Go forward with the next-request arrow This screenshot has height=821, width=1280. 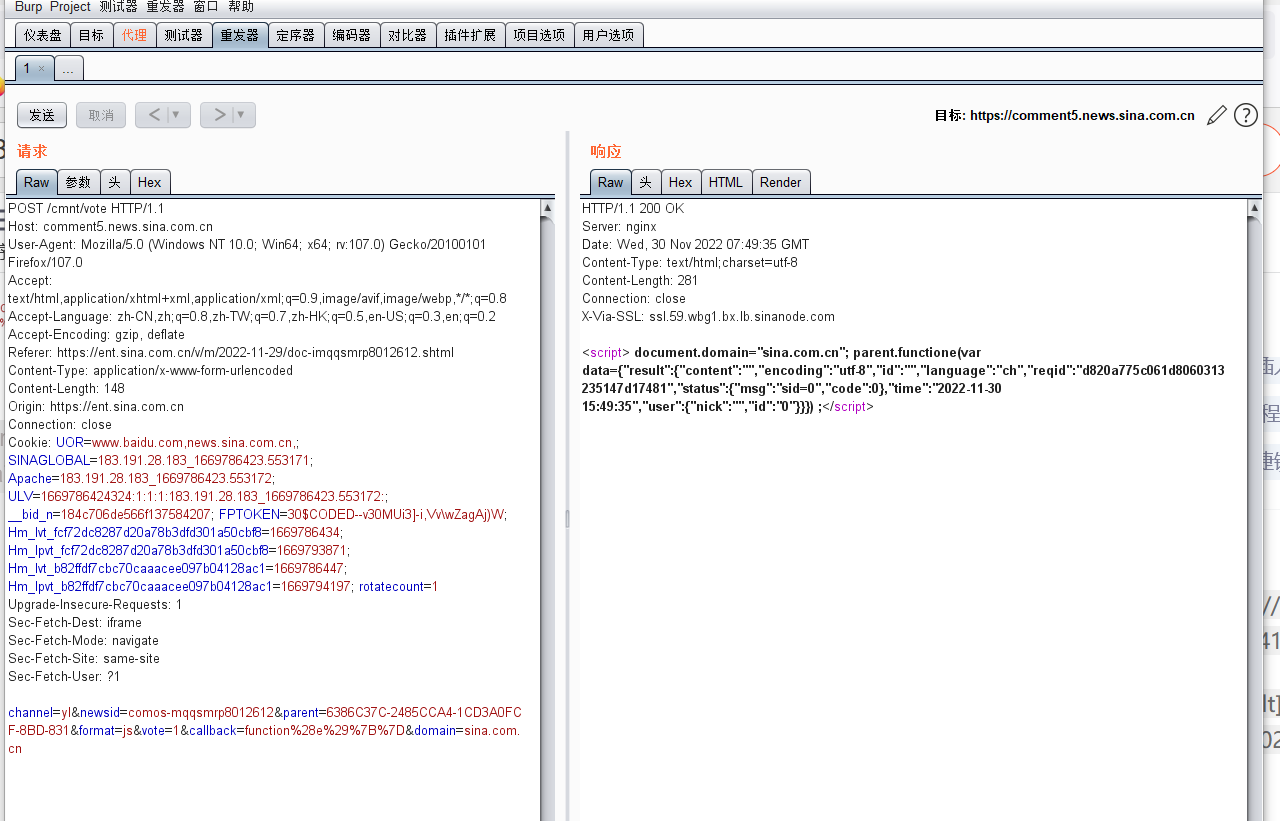click(x=219, y=115)
